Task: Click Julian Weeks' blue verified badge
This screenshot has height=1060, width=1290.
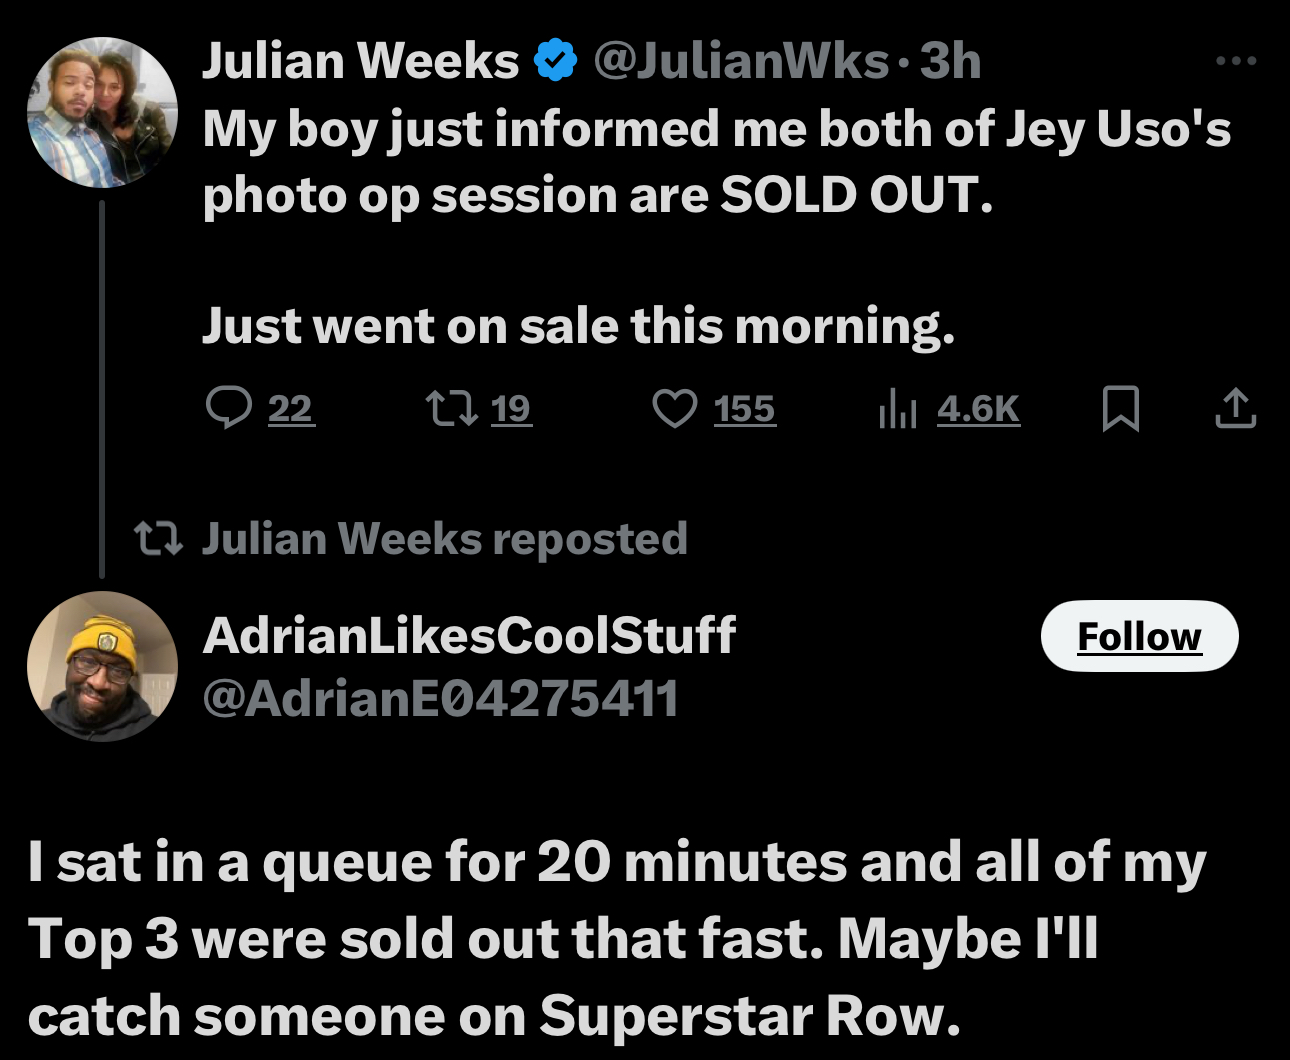Action: click(x=556, y=61)
